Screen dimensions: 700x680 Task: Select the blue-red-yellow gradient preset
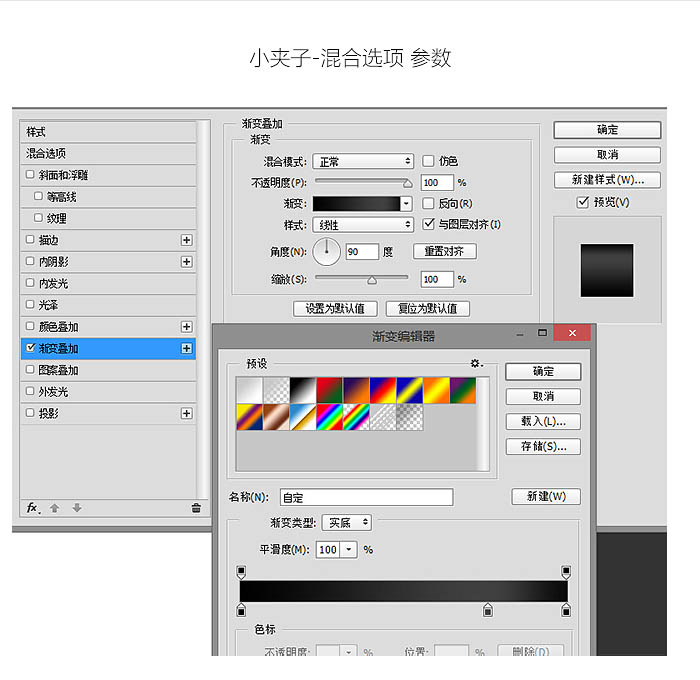pyautogui.click(x=383, y=390)
